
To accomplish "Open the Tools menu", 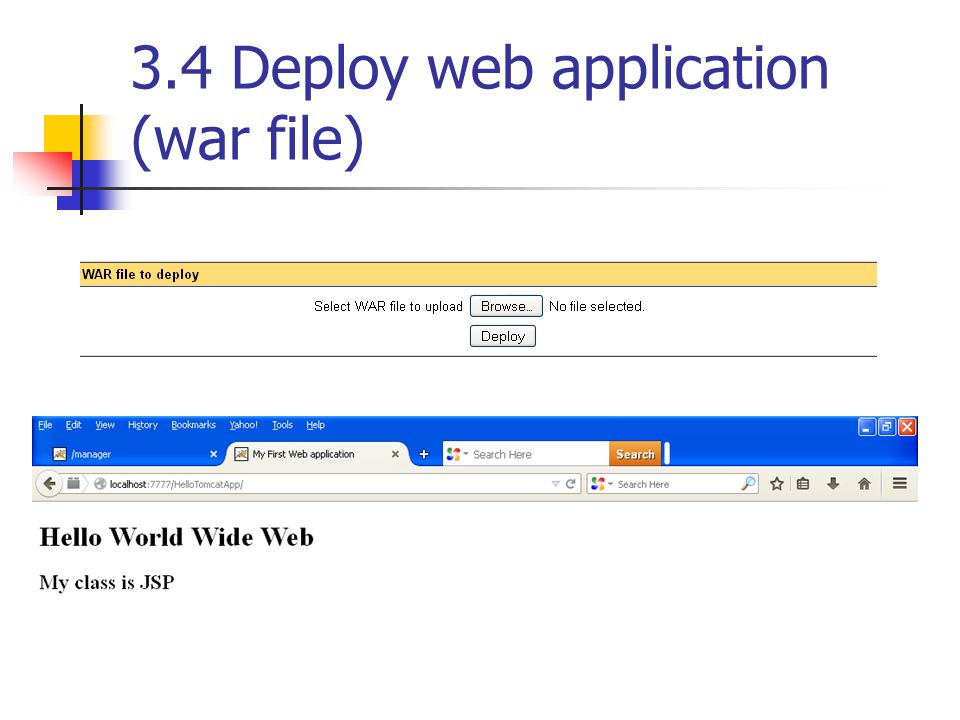I will click(282, 425).
